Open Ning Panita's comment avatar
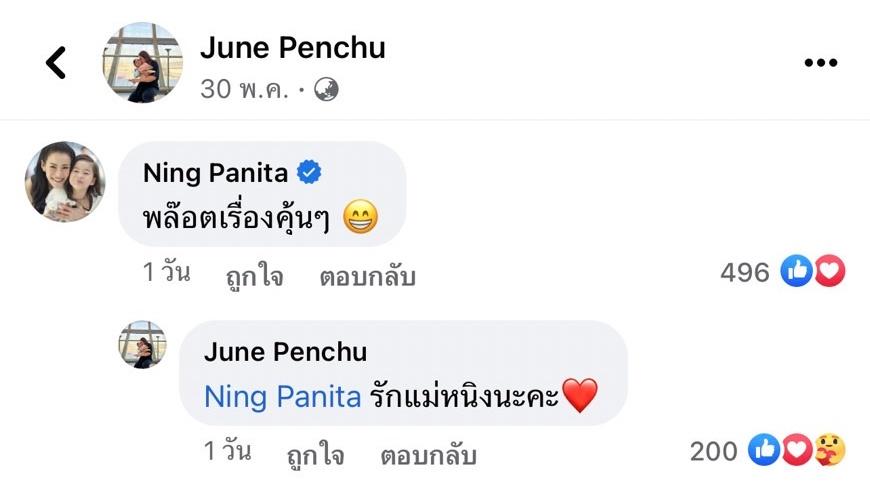The image size is (870, 488). [x=65, y=181]
